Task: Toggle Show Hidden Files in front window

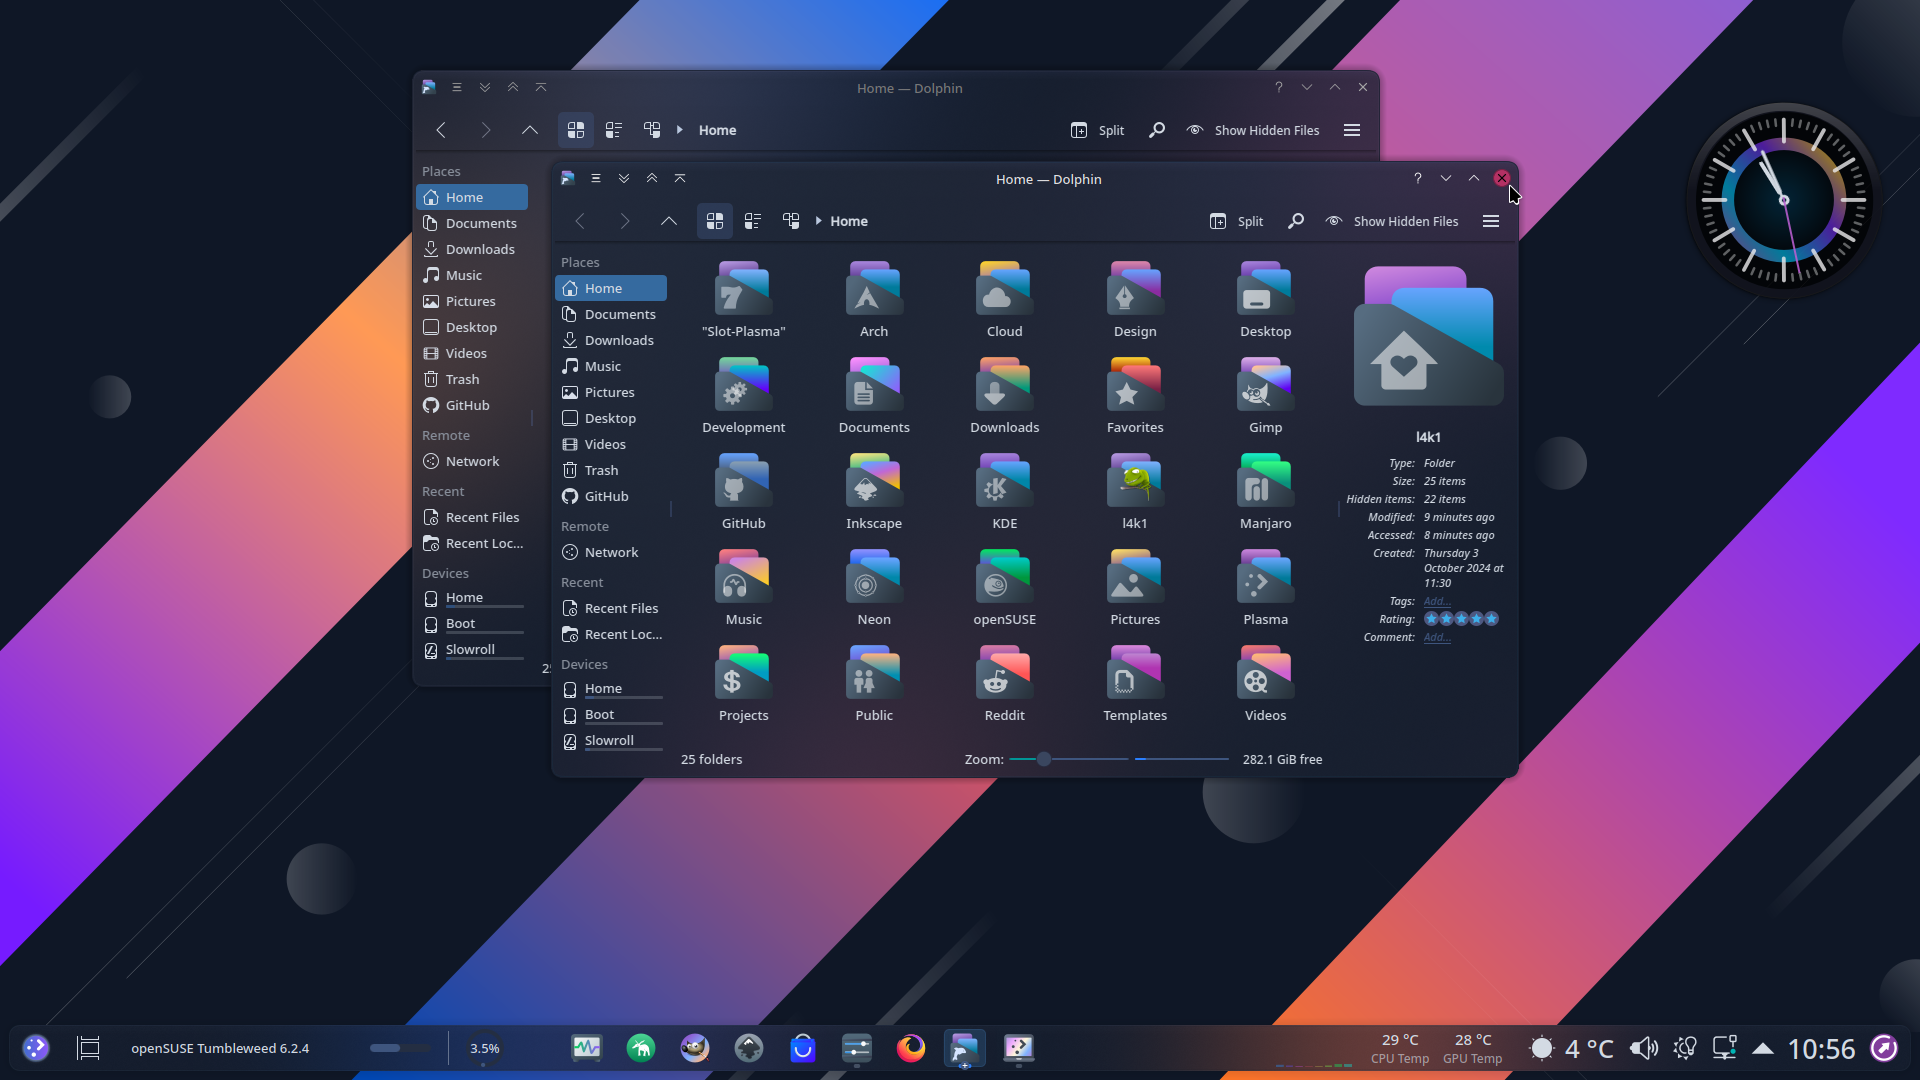Action: 1392,221
